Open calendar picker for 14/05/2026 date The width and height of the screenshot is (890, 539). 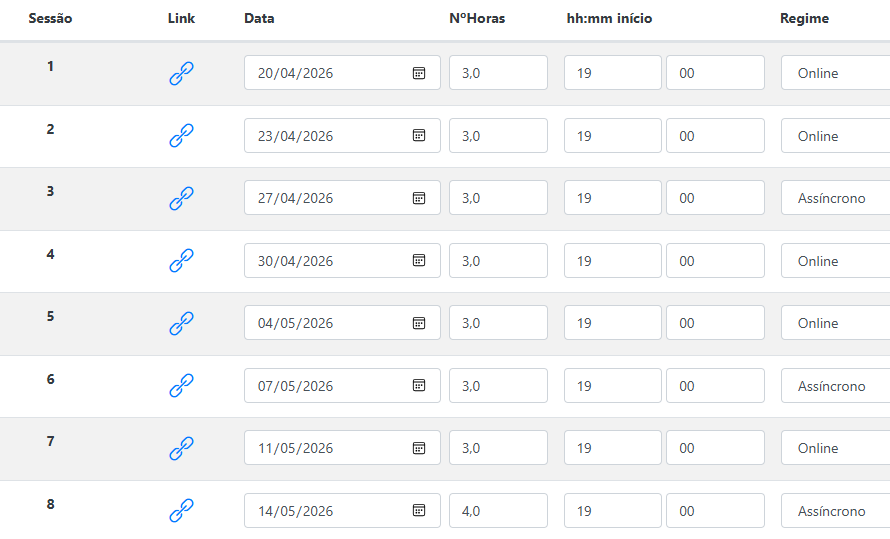tap(419, 511)
